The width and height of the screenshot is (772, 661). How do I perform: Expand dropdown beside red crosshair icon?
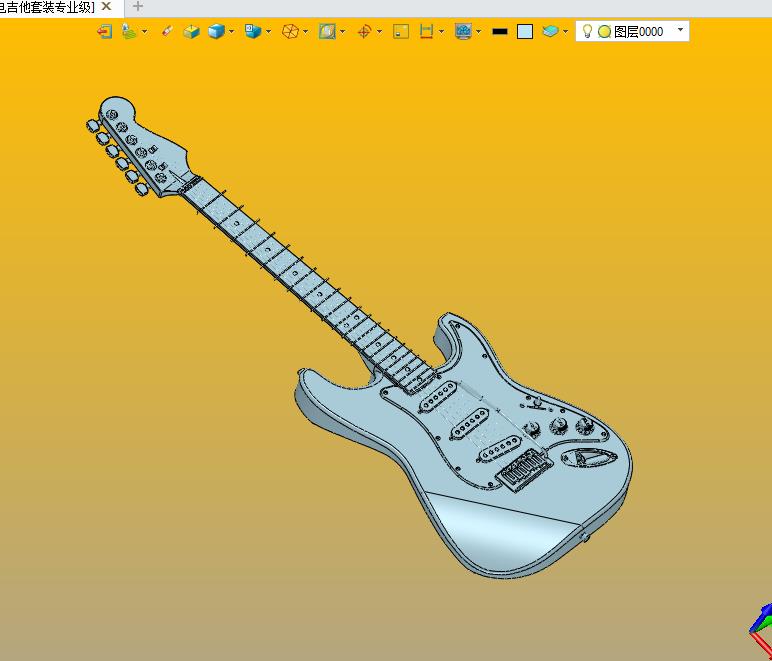click(x=380, y=31)
